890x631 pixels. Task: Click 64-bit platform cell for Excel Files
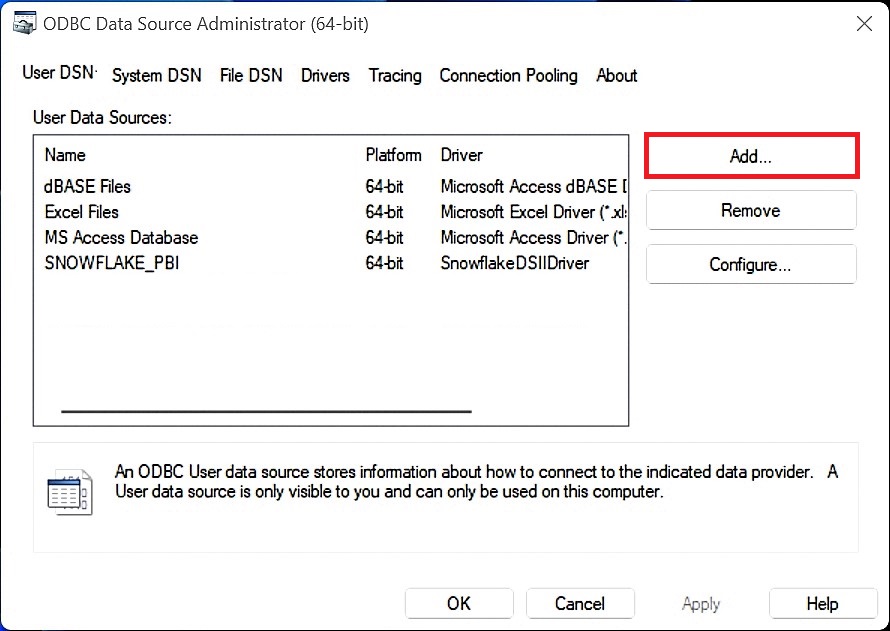tap(384, 212)
